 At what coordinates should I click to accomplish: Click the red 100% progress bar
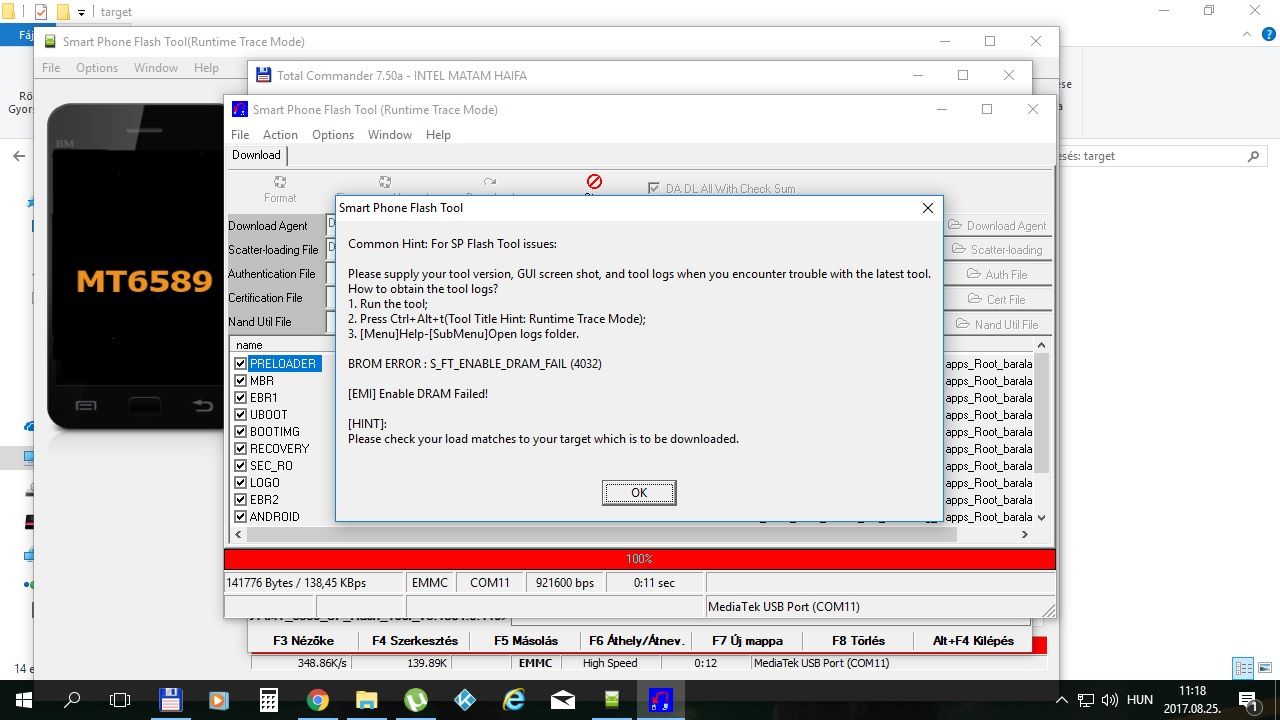point(639,559)
